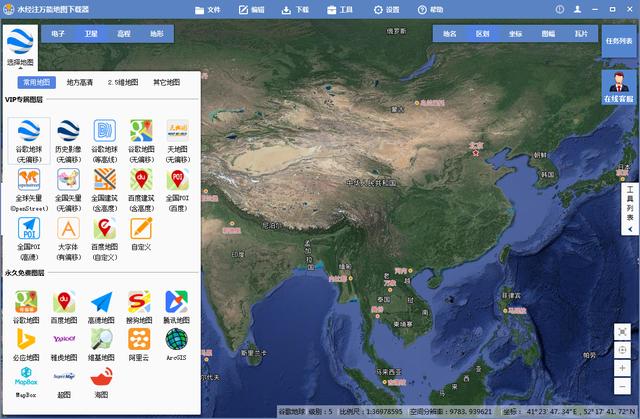Click the 任务列表 button

pyautogui.click(x=618, y=41)
